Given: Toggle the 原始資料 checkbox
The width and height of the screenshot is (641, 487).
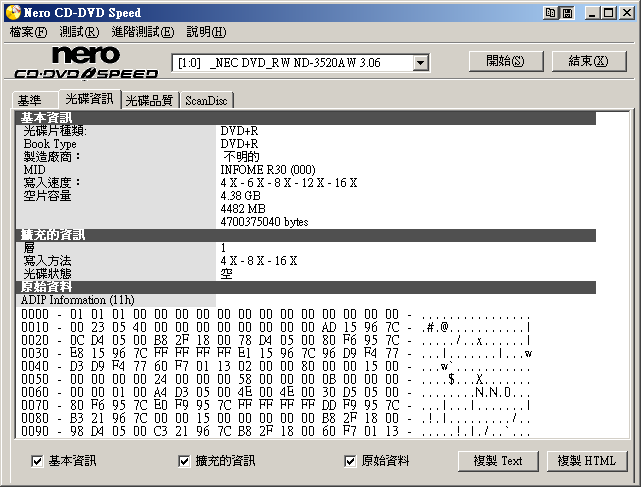Looking at the screenshot, I should tap(350, 461).
